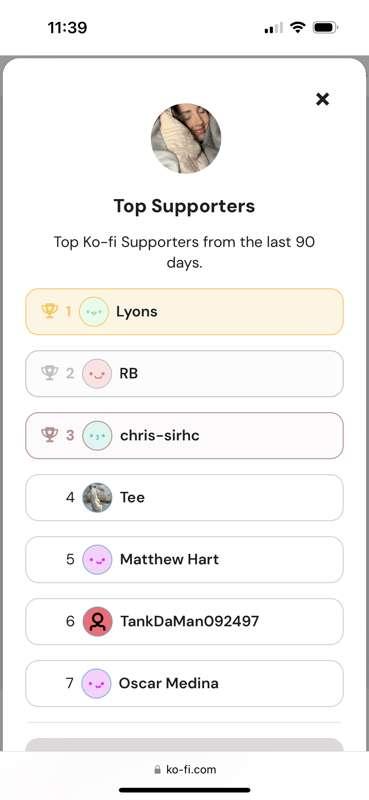
Task: Tap TankDaMan092497's red person avatar
Action: (x=97, y=621)
